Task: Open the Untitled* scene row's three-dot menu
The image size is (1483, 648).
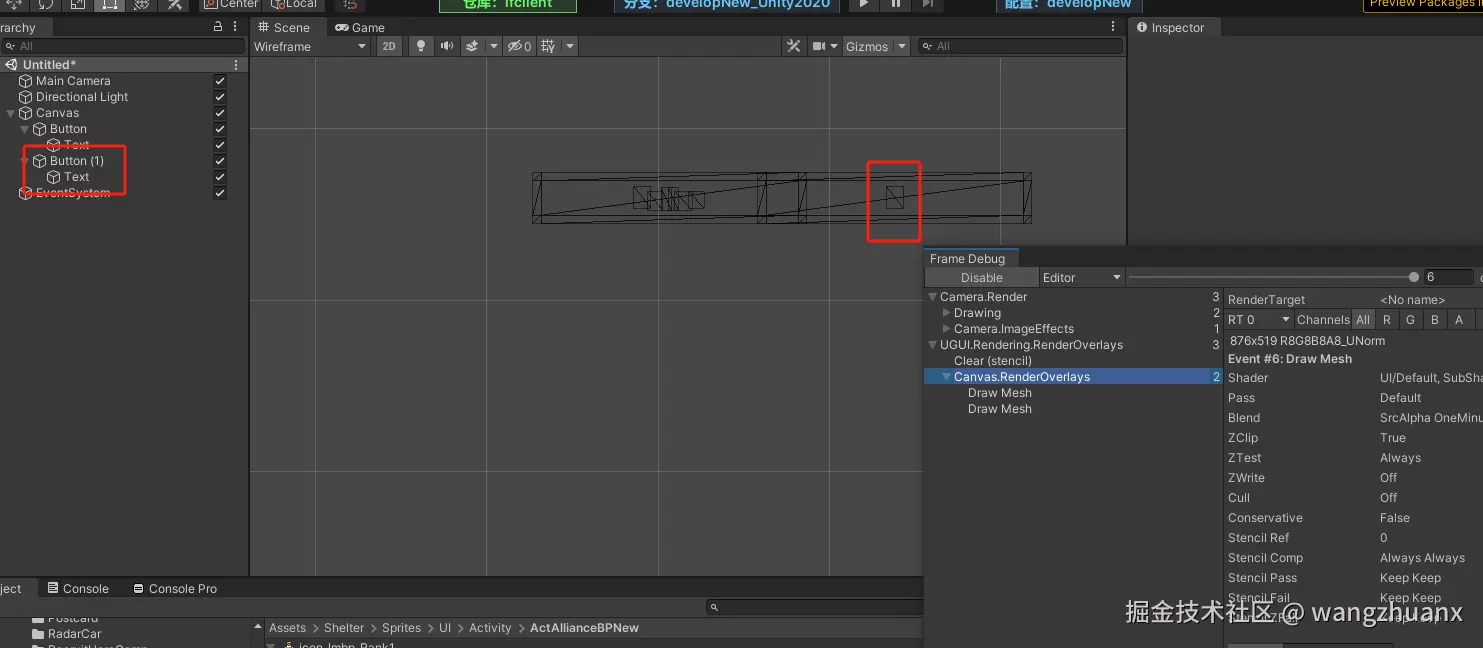Action: 237,65
